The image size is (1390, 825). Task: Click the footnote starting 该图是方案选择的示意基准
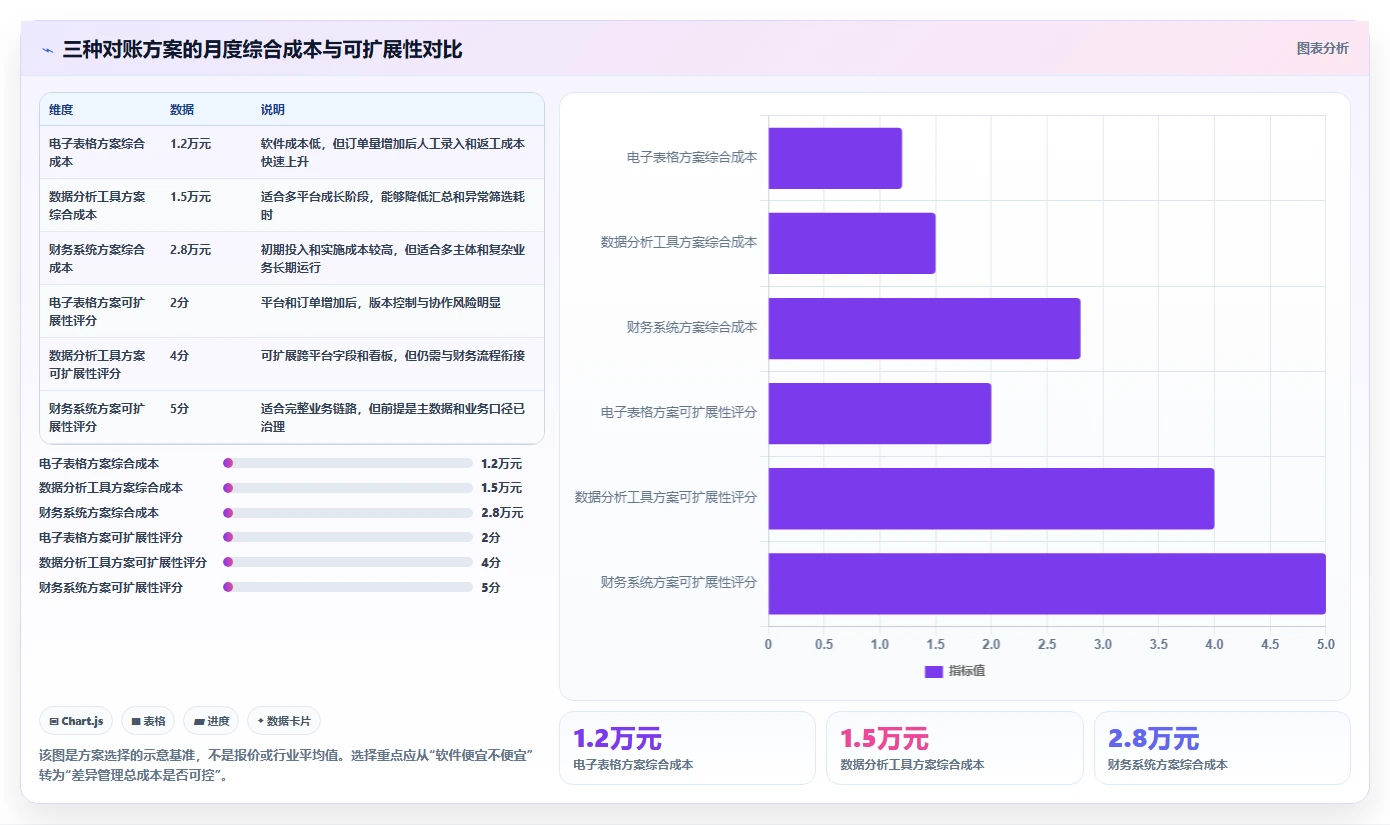285,766
